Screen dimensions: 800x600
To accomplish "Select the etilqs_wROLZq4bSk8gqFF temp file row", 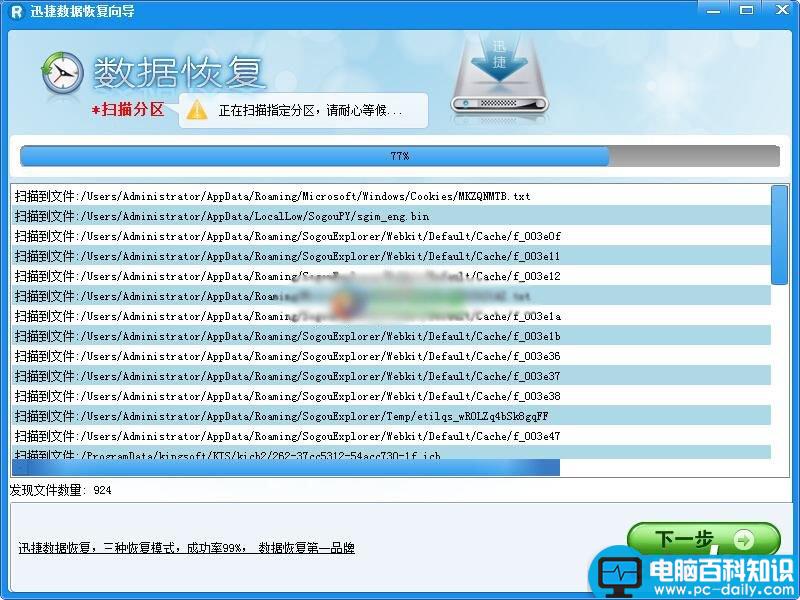I will [x=391, y=416].
